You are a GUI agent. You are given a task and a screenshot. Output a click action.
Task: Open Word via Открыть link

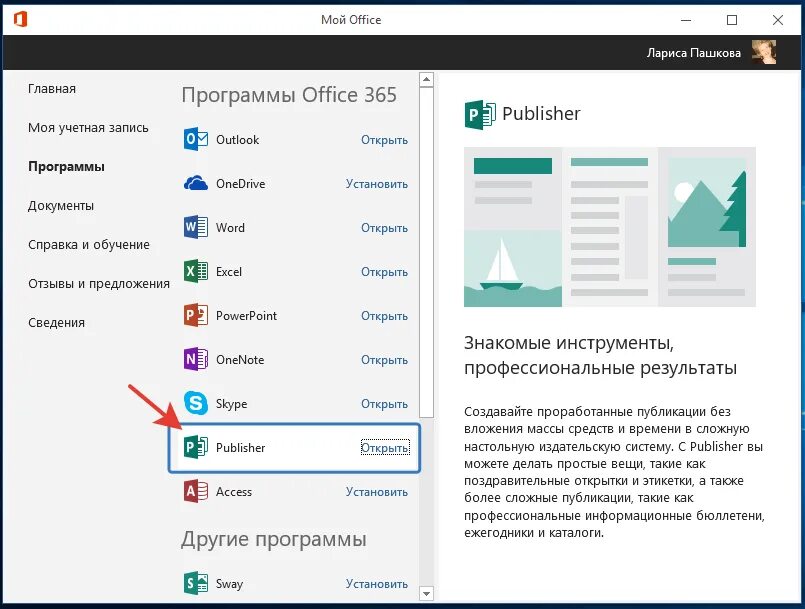tap(384, 227)
